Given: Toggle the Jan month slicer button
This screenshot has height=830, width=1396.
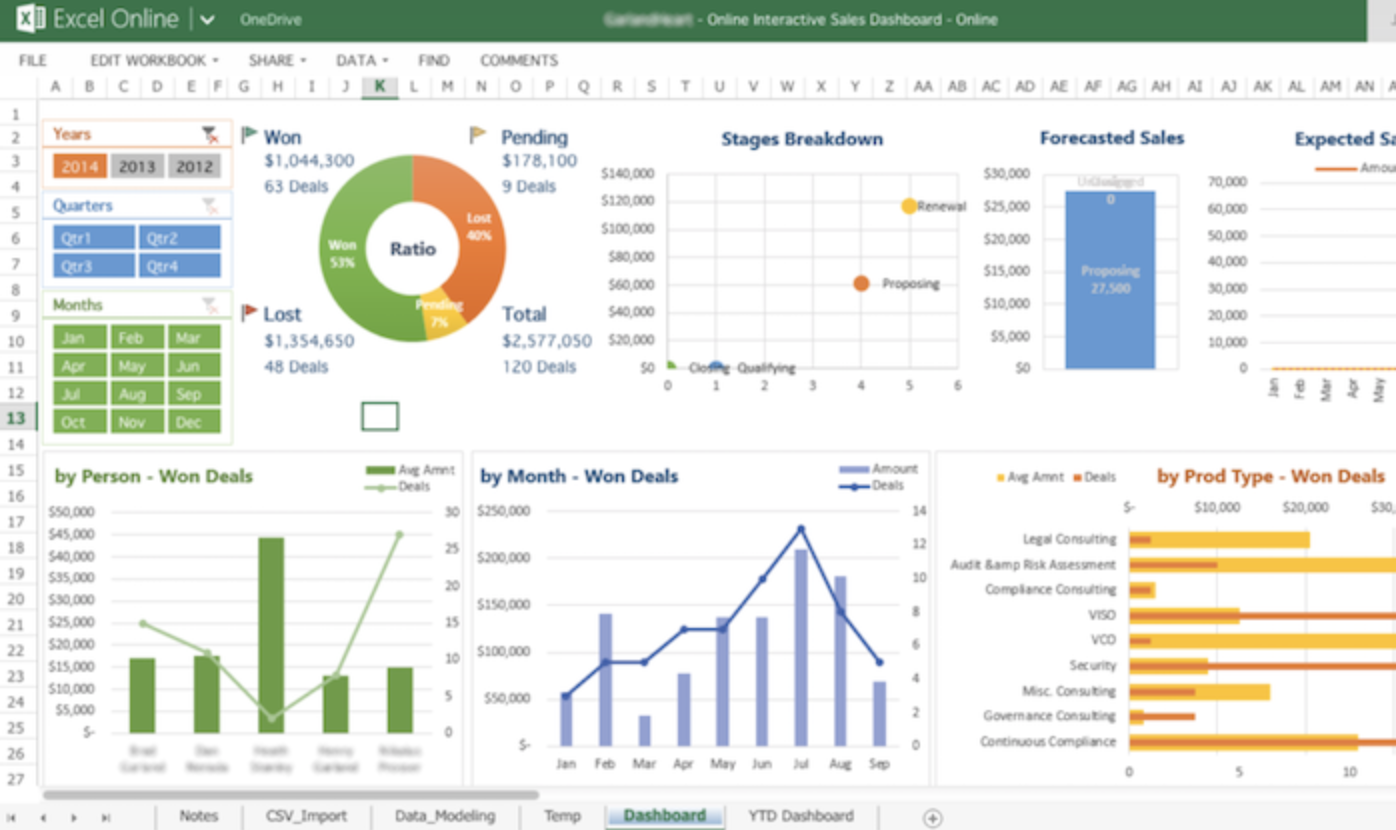Looking at the screenshot, I should point(79,338).
